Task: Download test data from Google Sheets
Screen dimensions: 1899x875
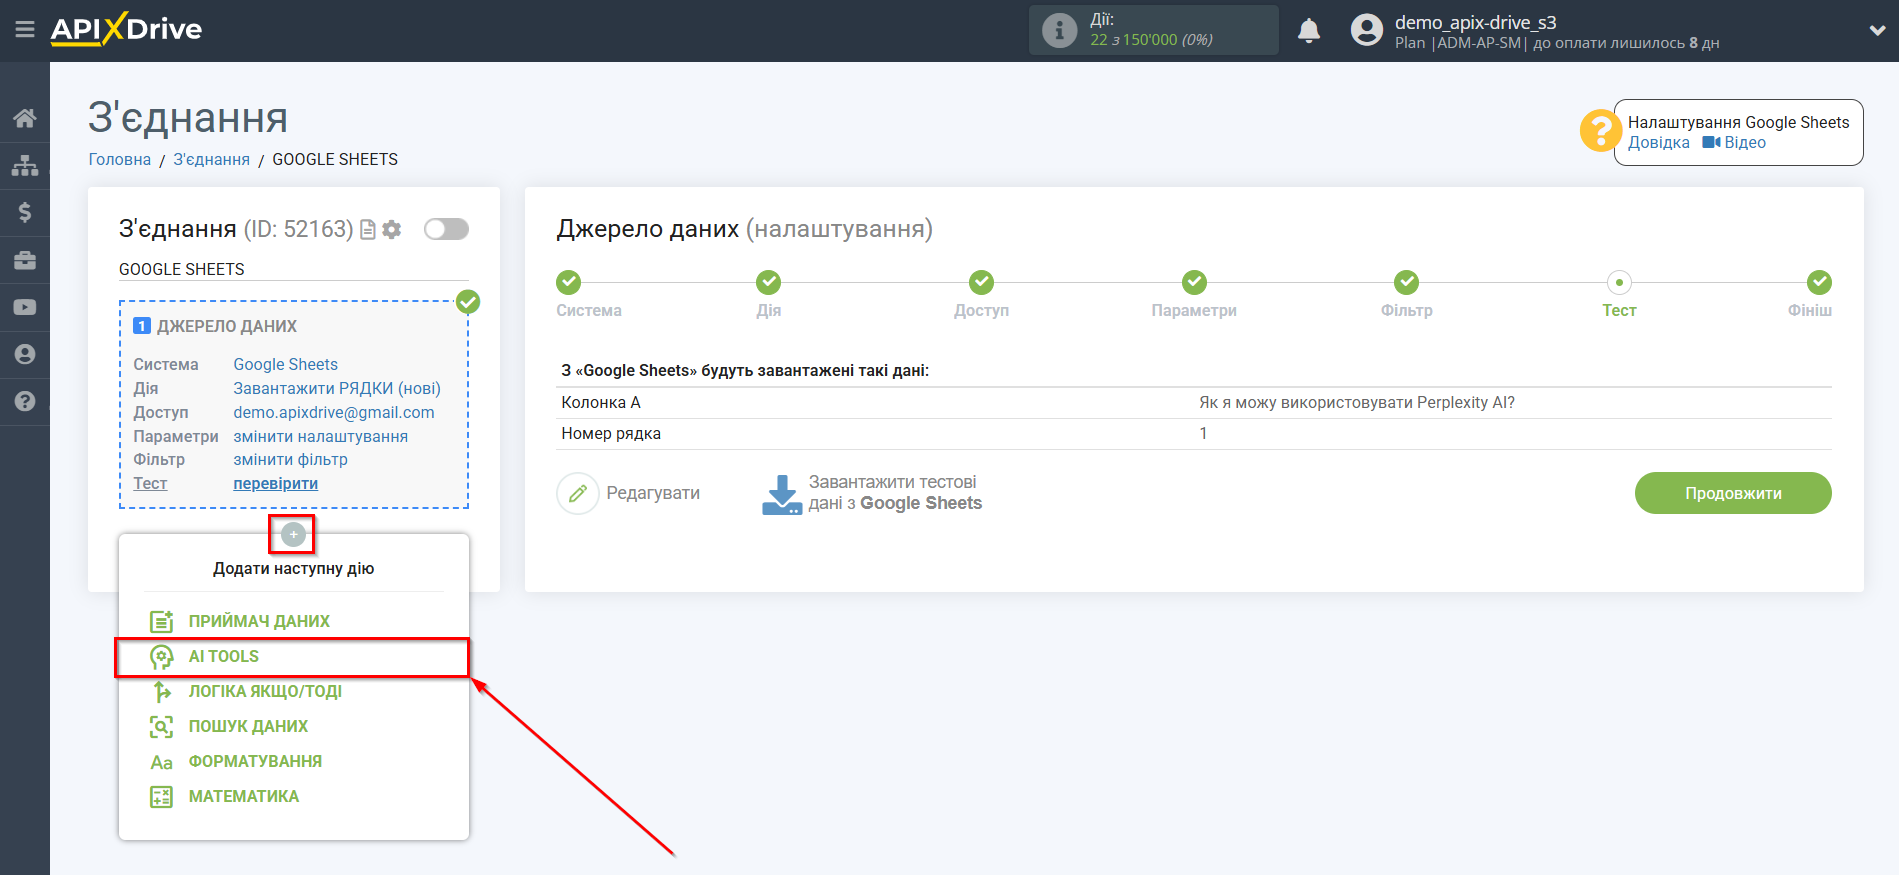Action: [872, 493]
